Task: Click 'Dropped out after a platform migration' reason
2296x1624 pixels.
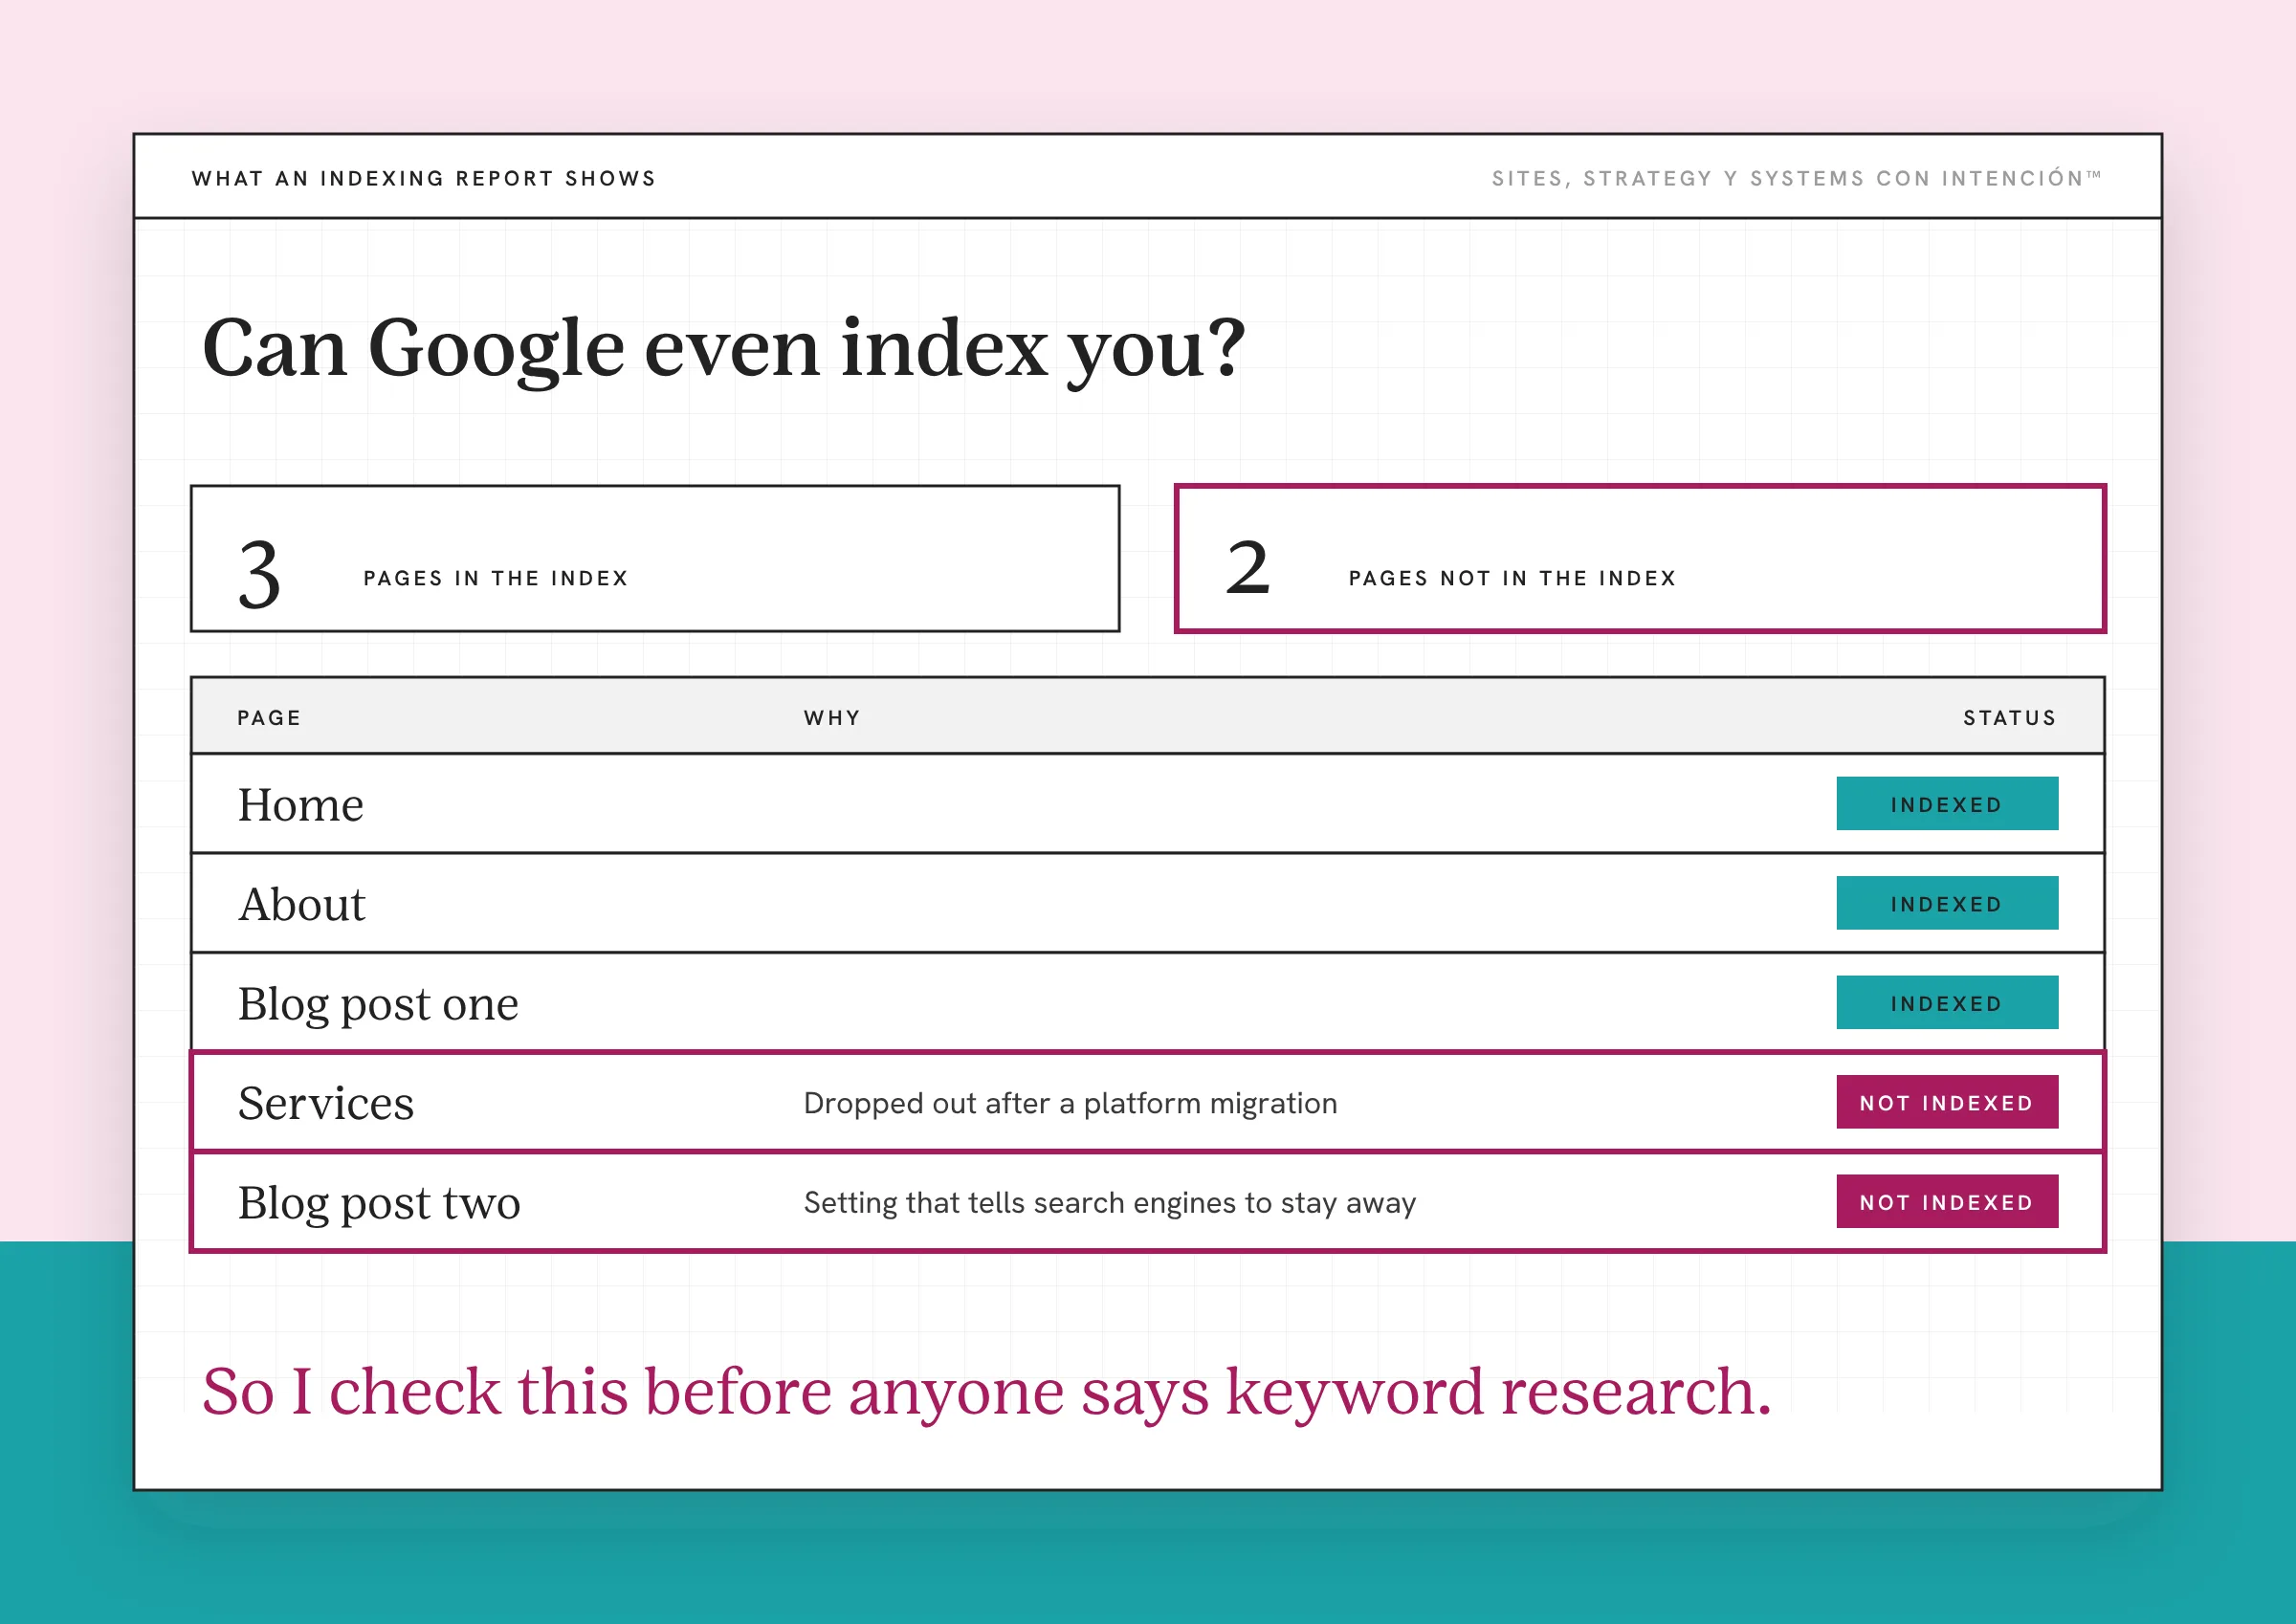Action: 1070,1103
